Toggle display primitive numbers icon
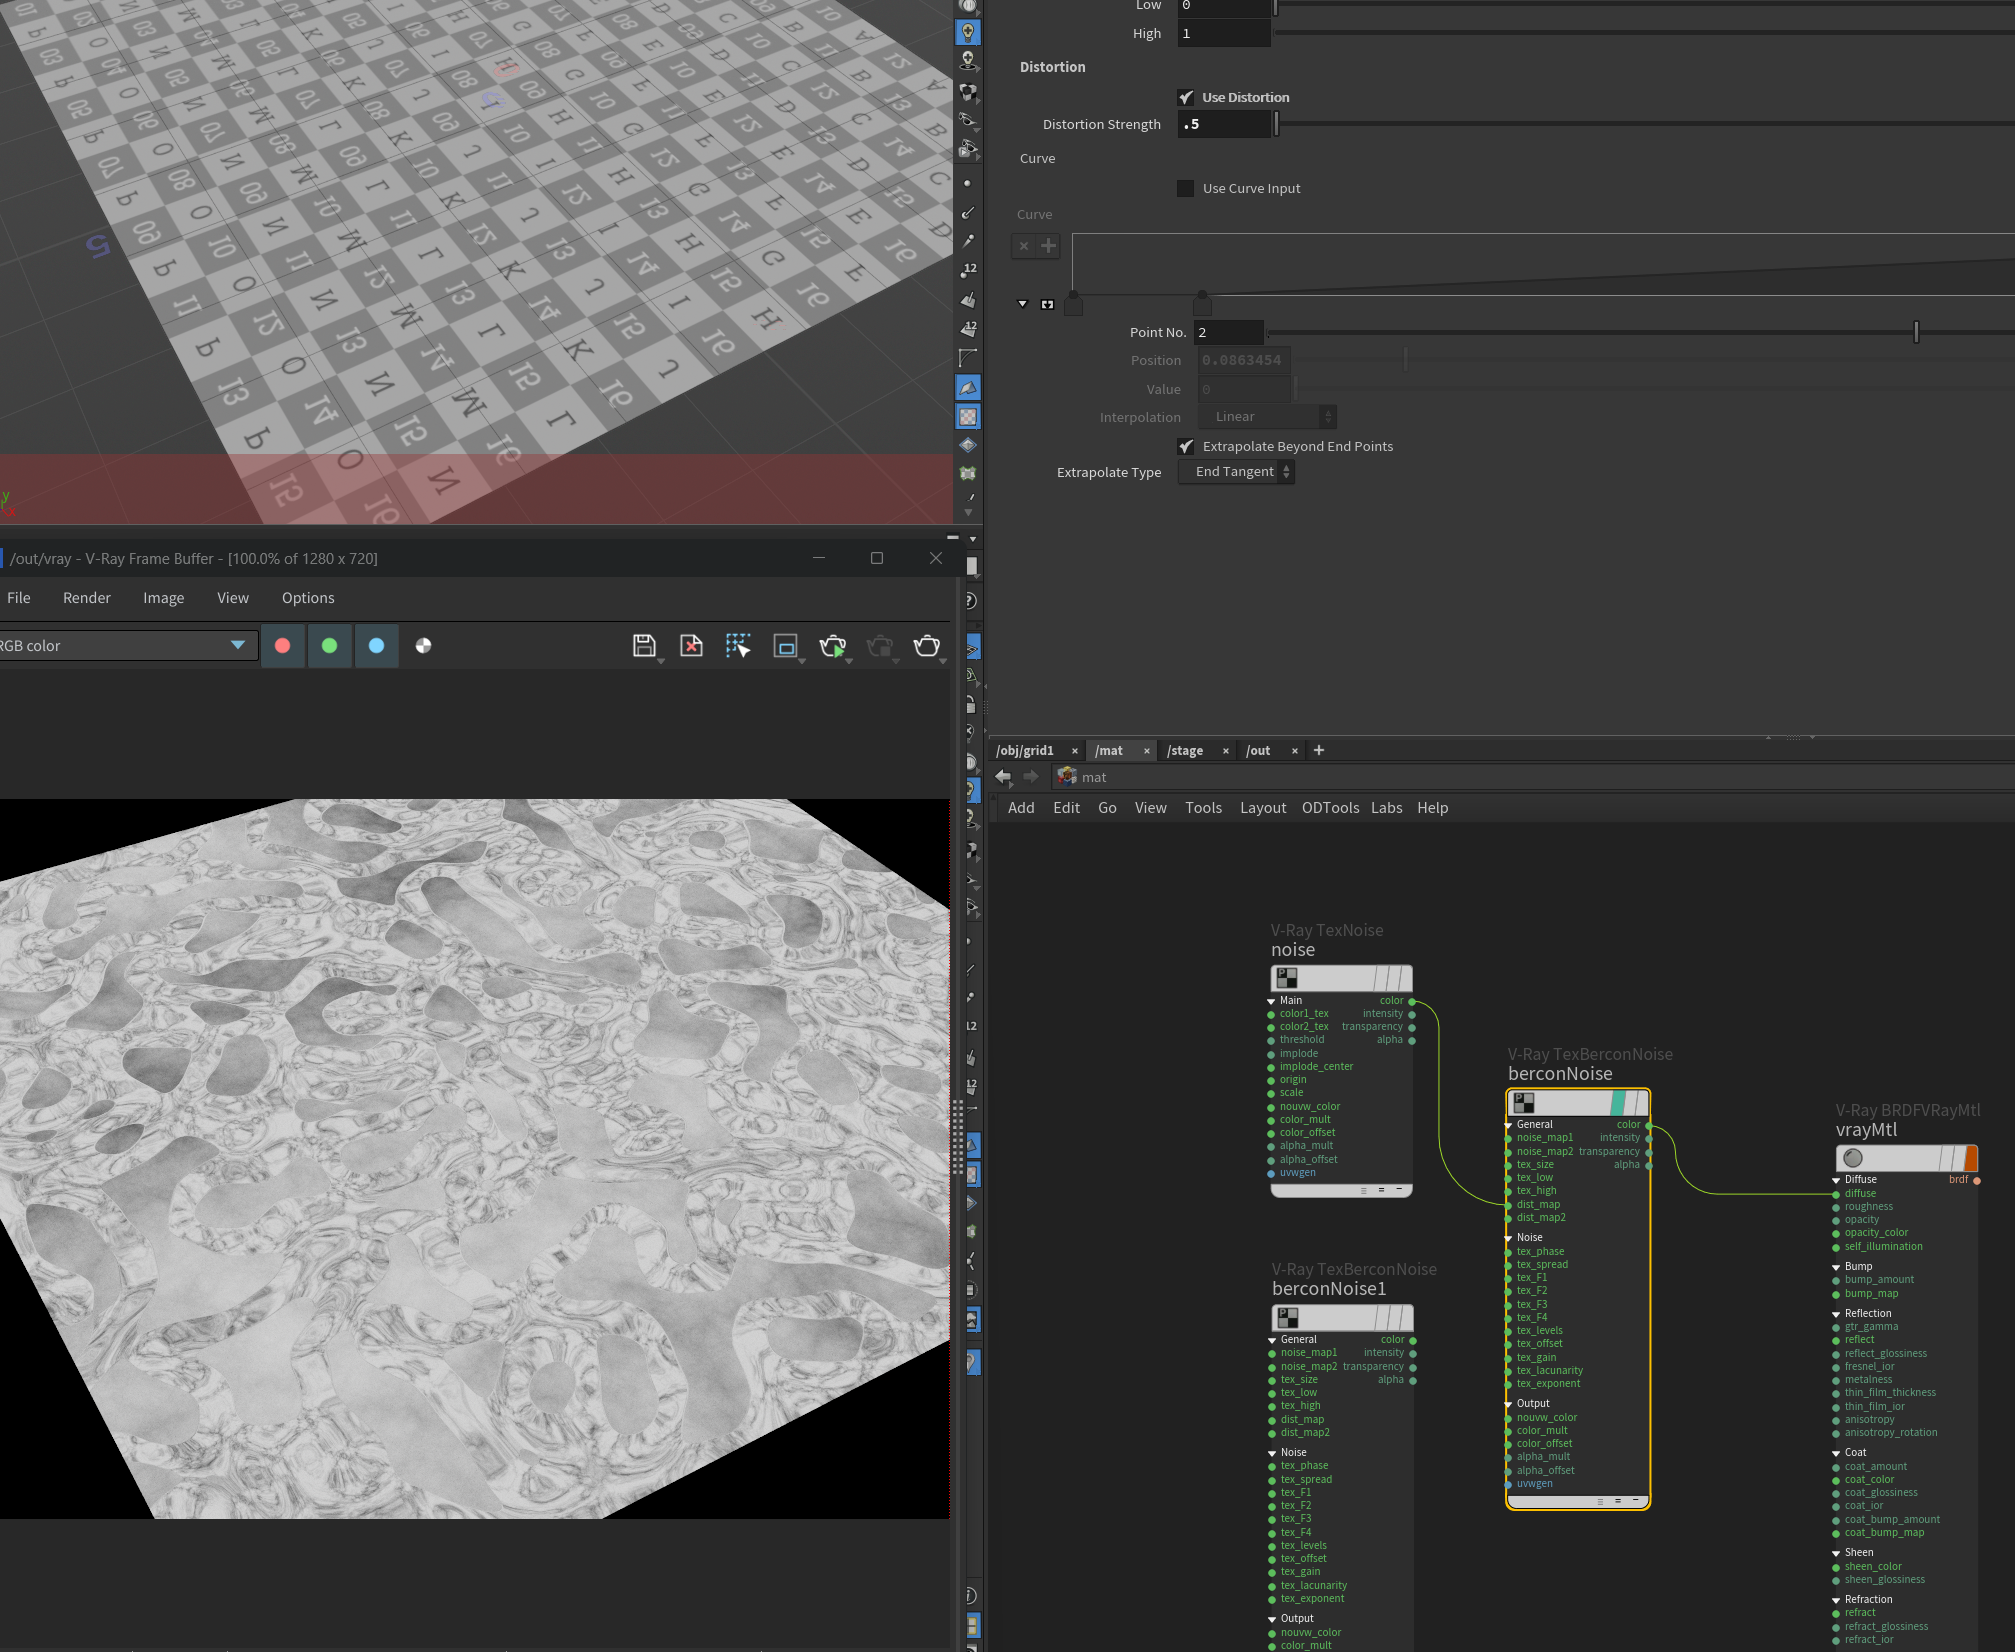The height and width of the screenshot is (1652, 2015). (967, 329)
